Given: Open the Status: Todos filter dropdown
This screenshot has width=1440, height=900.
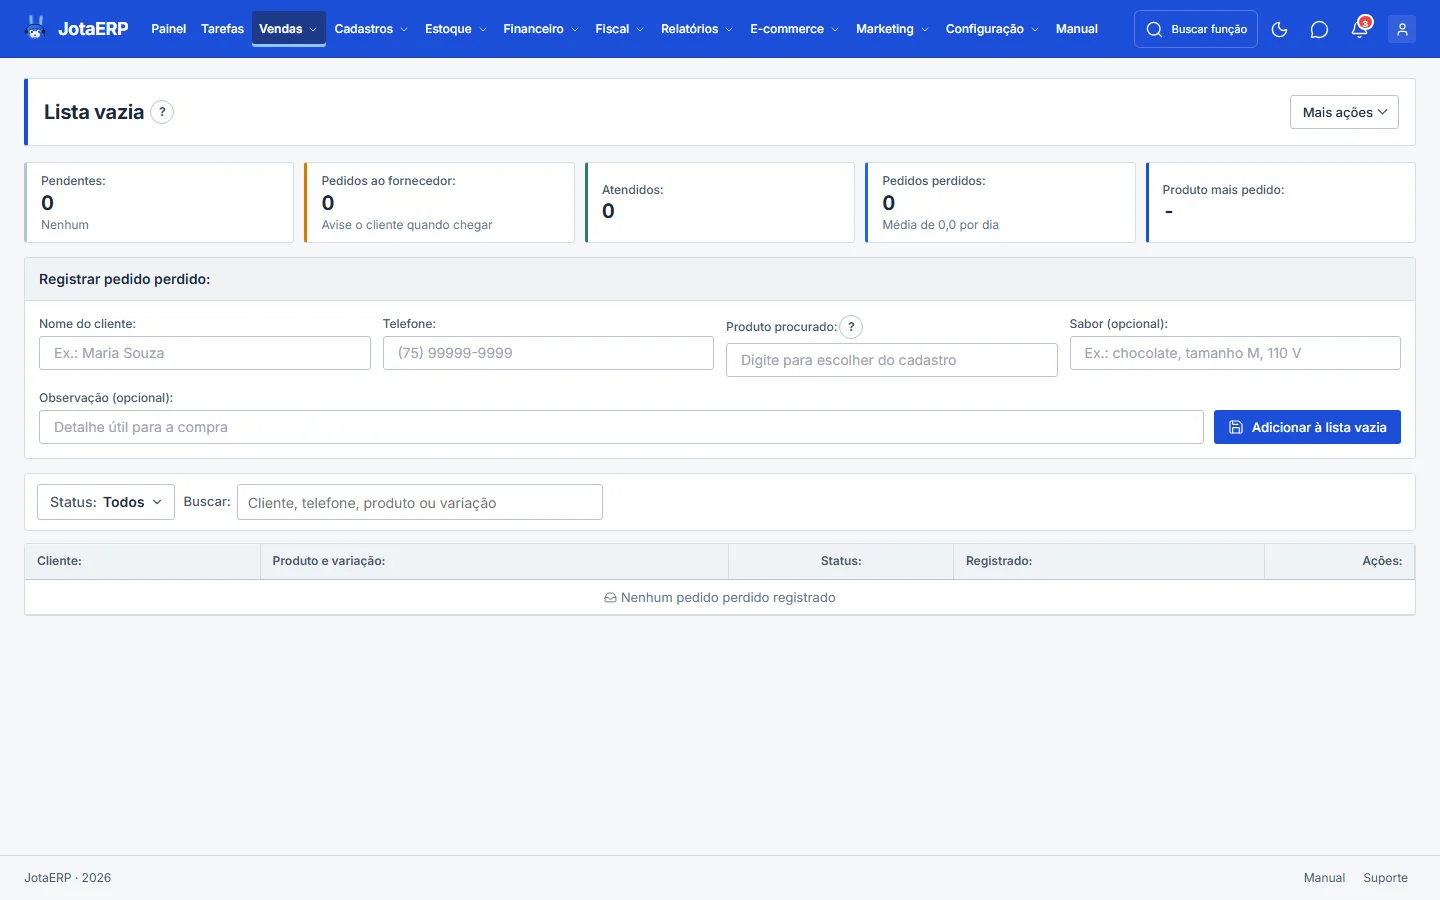Looking at the screenshot, I should coord(106,502).
